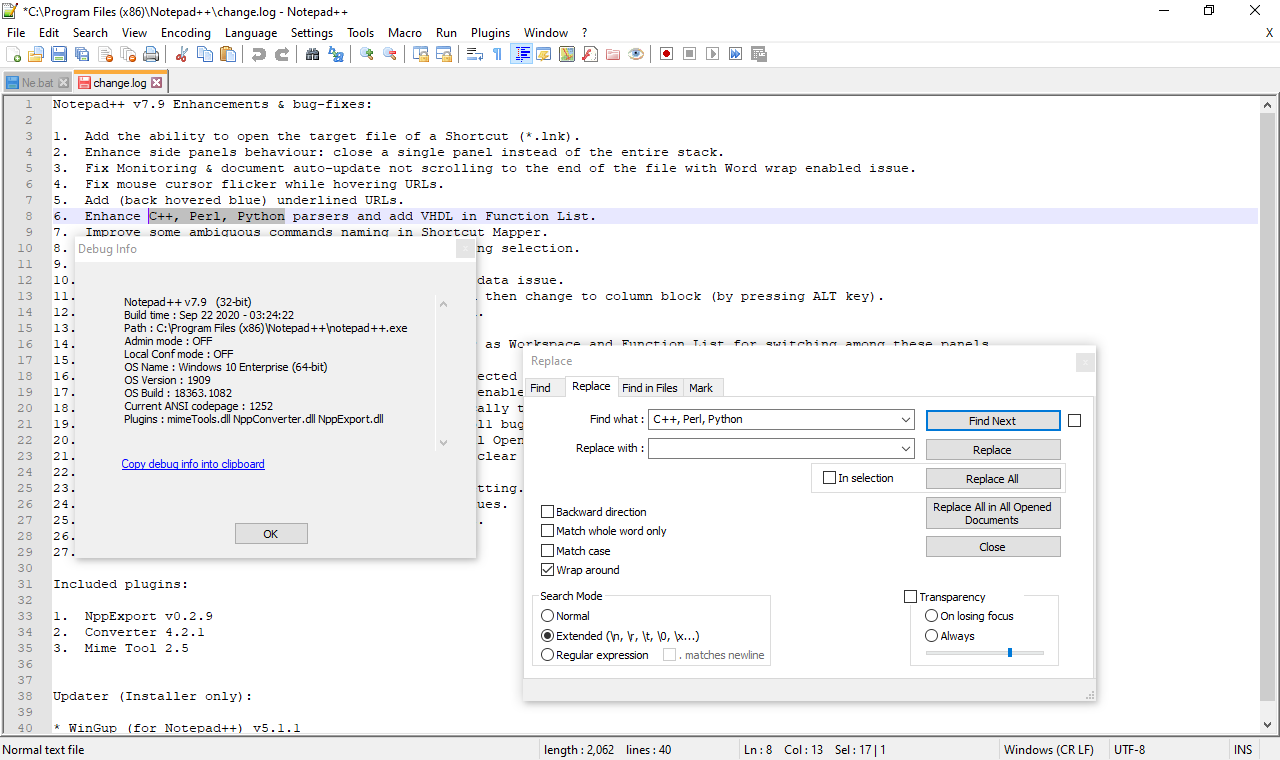Click the editor's vertical scrollbar
Image resolution: width=1280 pixels, height=760 pixels.
(x=1268, y=415)
